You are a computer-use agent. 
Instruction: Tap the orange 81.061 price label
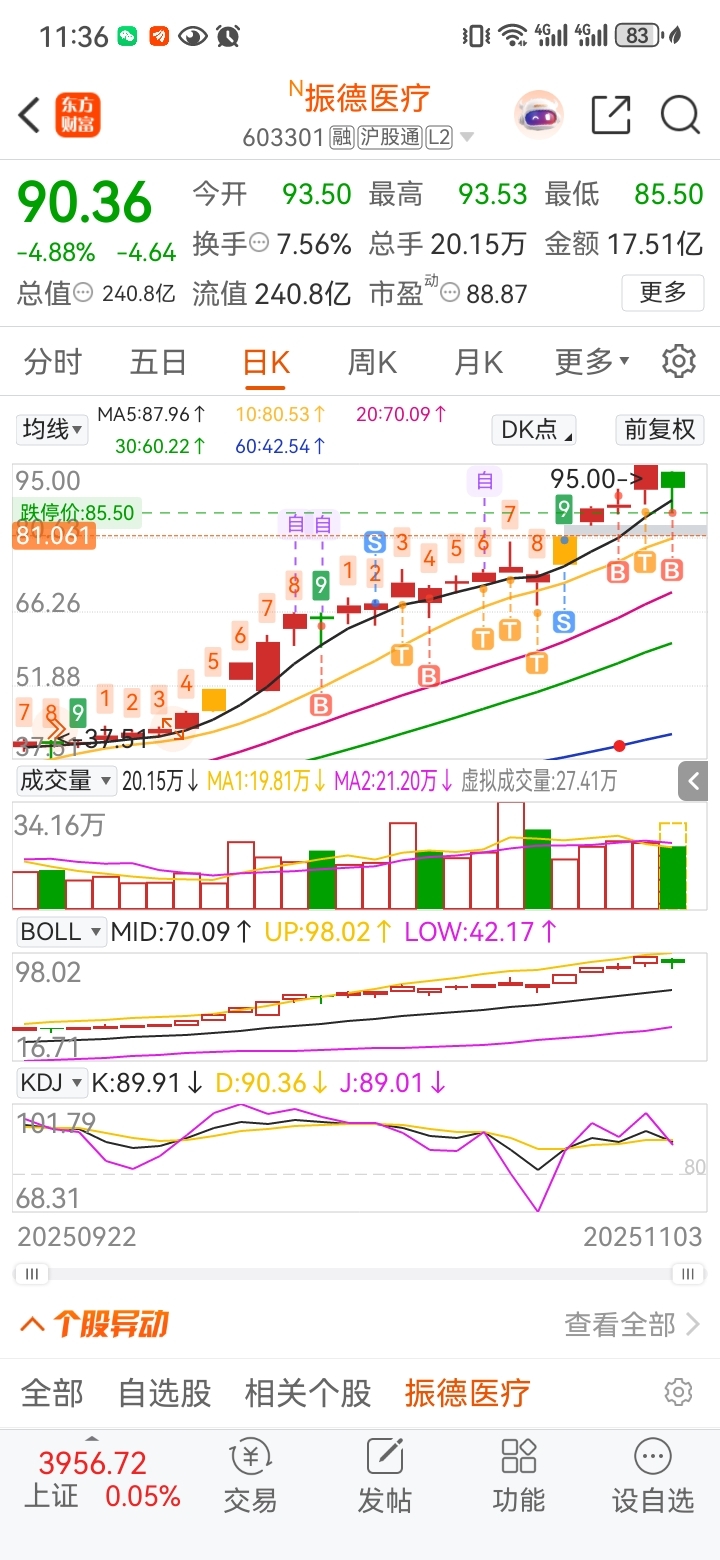click(x=54, y=535)
